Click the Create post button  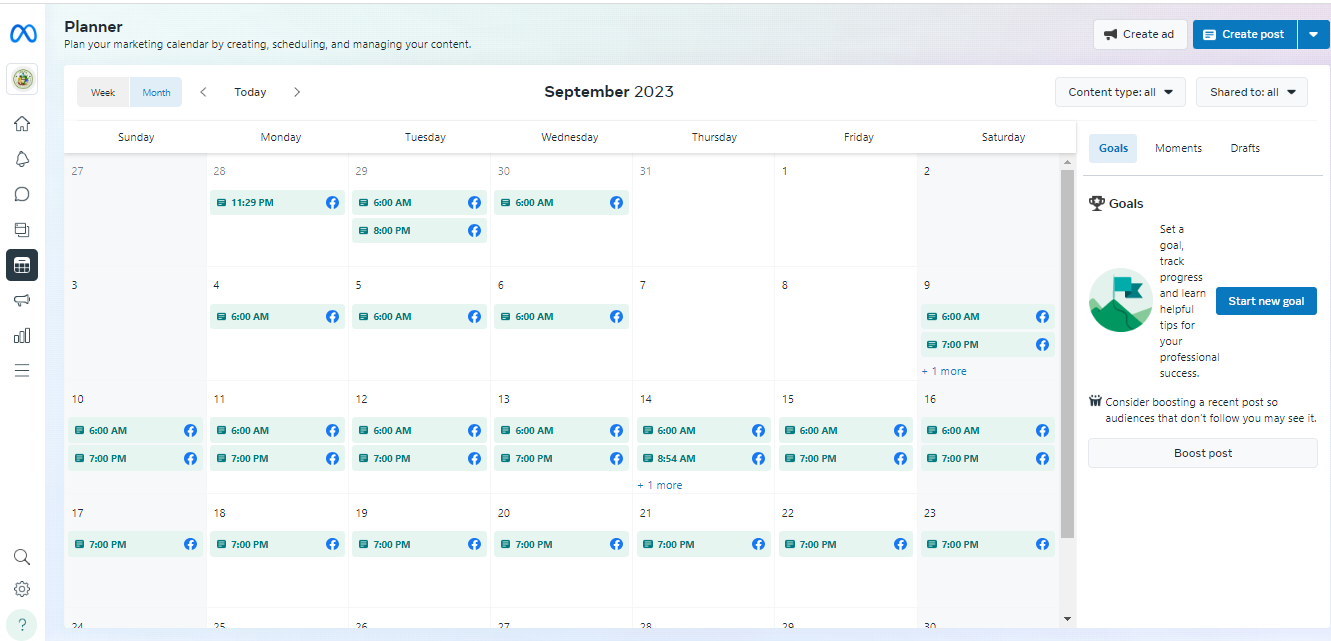[1245, 34]
